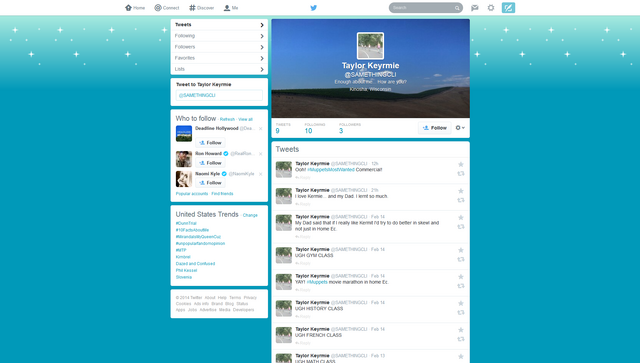Click the search magnifier icon
This screenshot has width=640, height=363.
(x=457, y=8)
